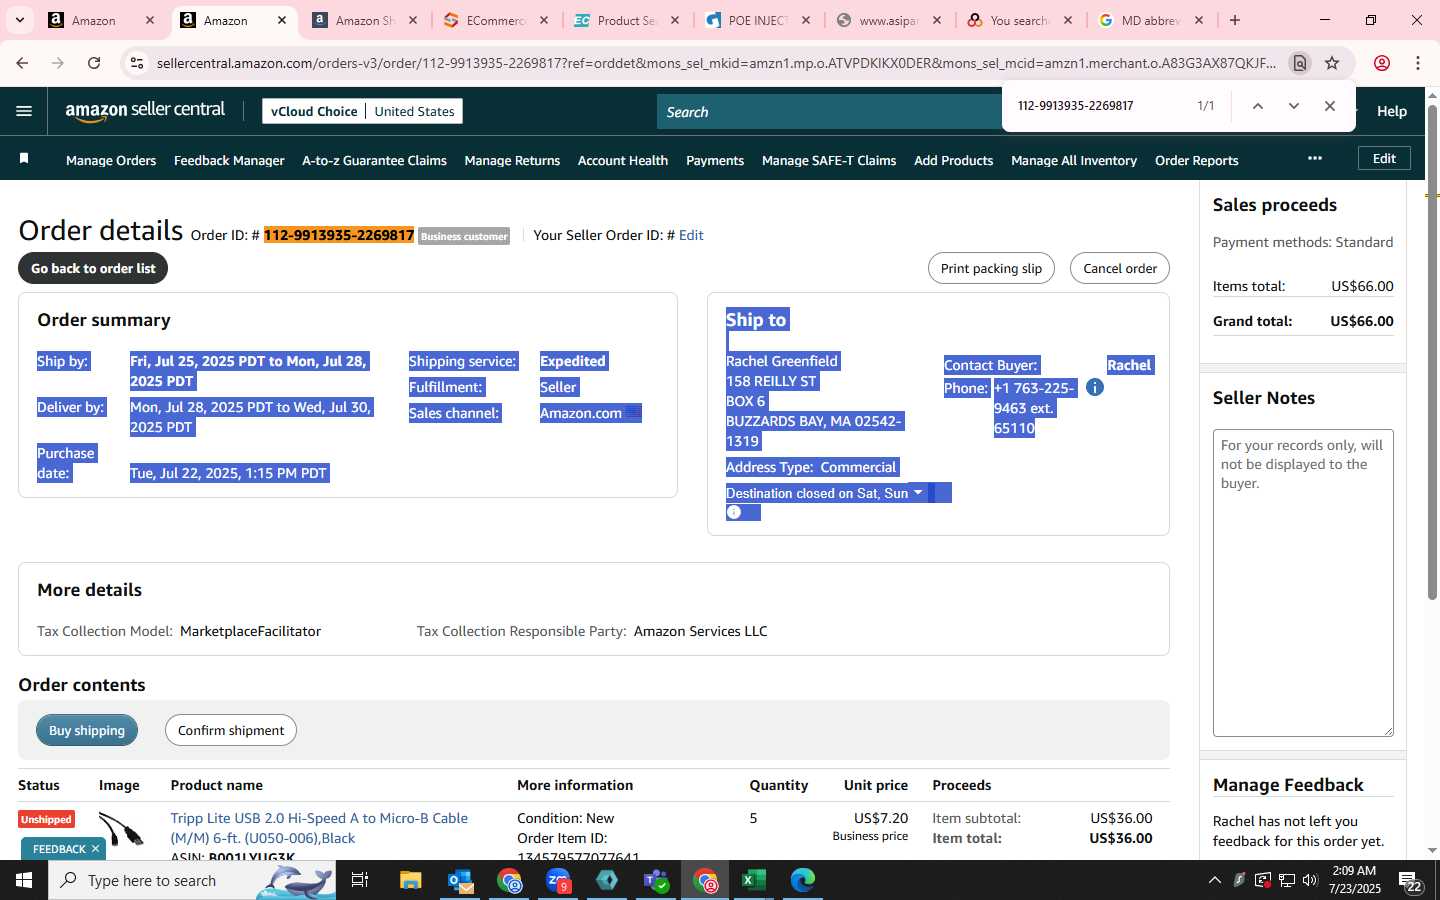This screenshot has width=1440, height=900.
Task: Open the three-dots more navigation menu
Action: (1314, 158)
